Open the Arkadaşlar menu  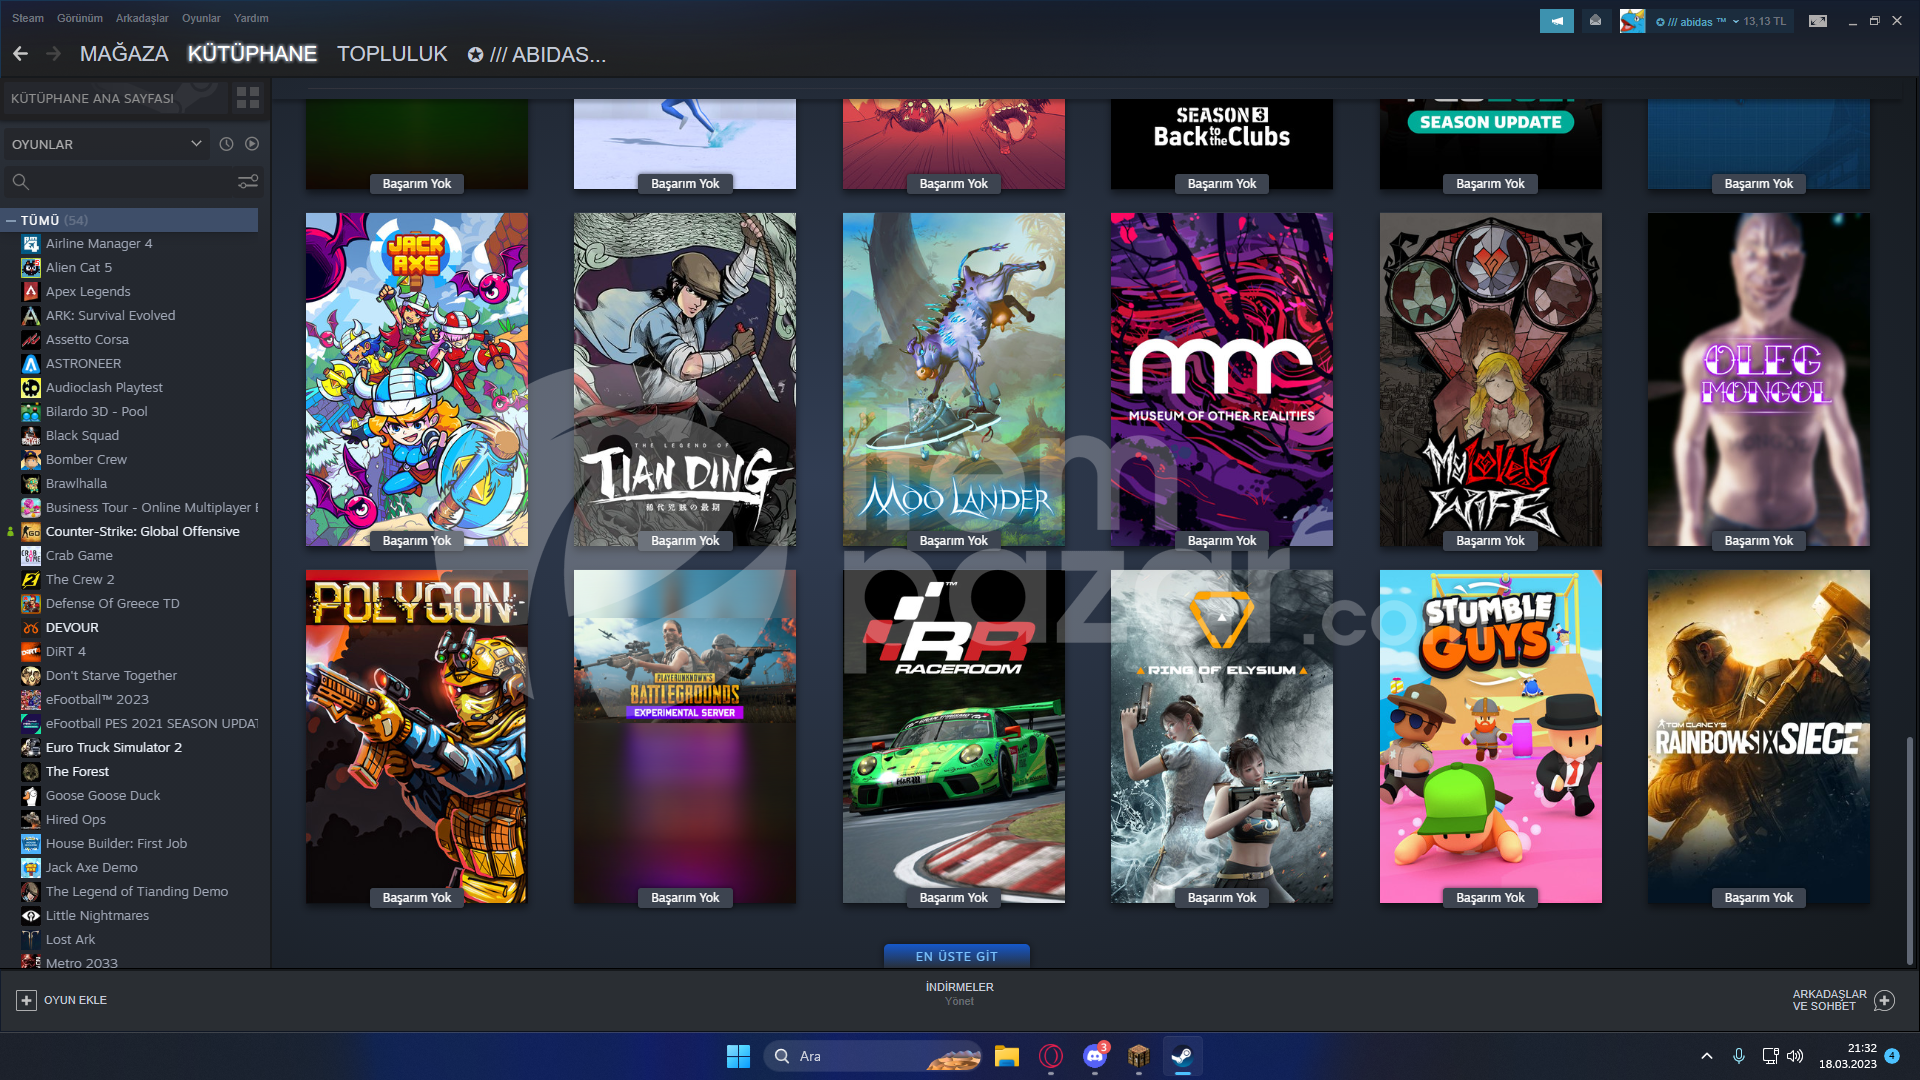142,18
